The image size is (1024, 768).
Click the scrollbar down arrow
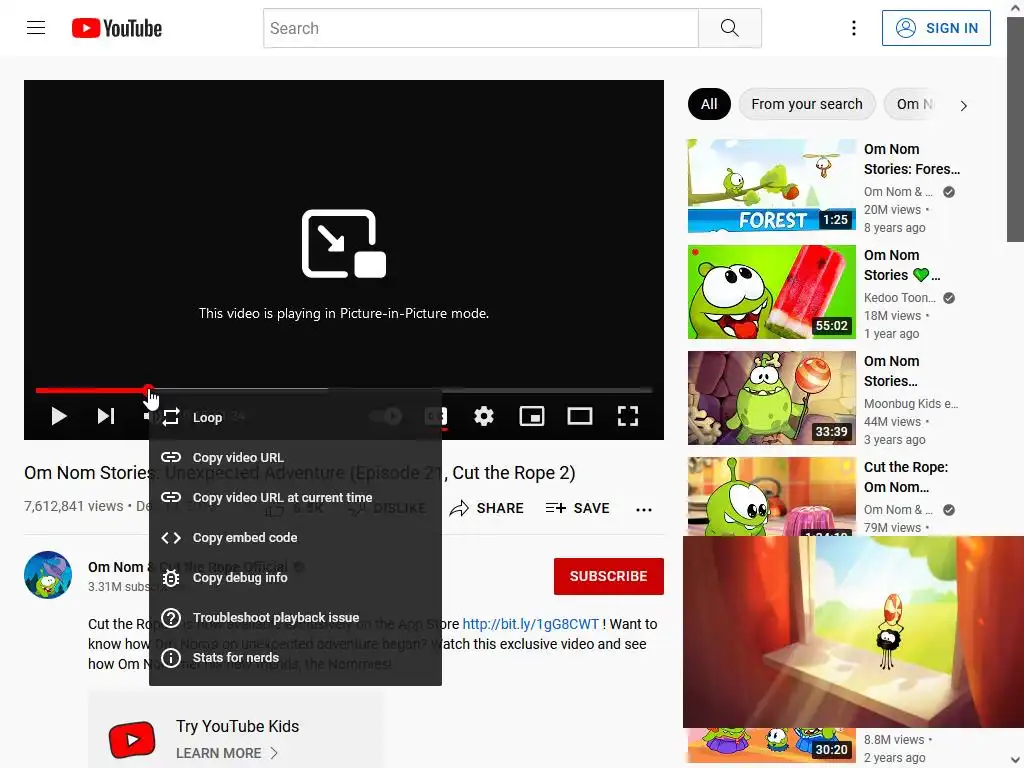(x=1016, y=761)
